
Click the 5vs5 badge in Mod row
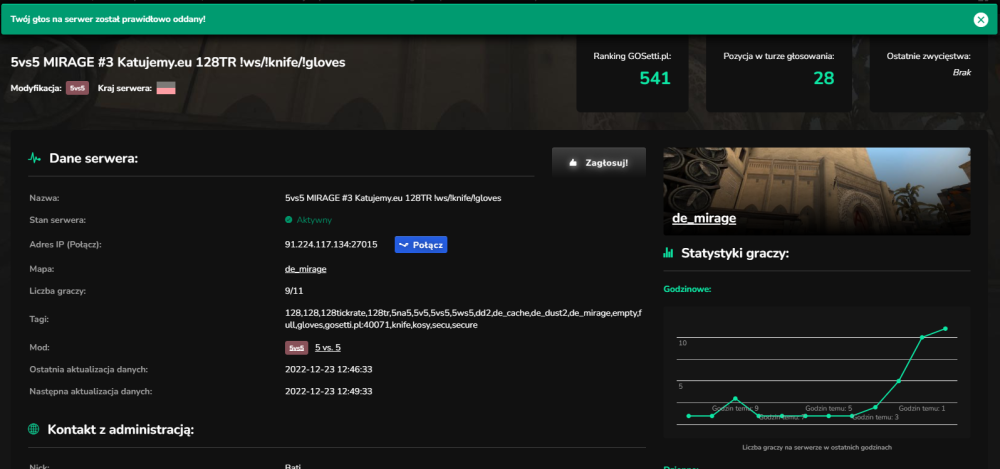[x=297, y=348]
